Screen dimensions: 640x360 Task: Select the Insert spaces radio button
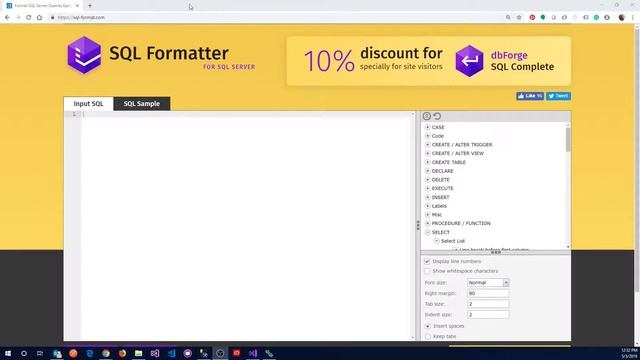pyautogui.click(x=428, y=326)
